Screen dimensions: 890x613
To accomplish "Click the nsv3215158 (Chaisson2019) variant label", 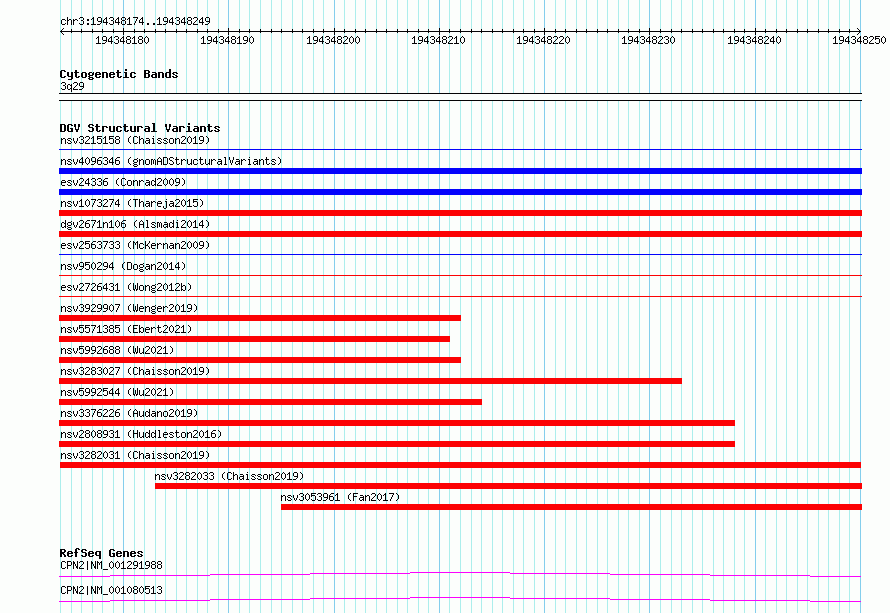I will click(135, 140).
